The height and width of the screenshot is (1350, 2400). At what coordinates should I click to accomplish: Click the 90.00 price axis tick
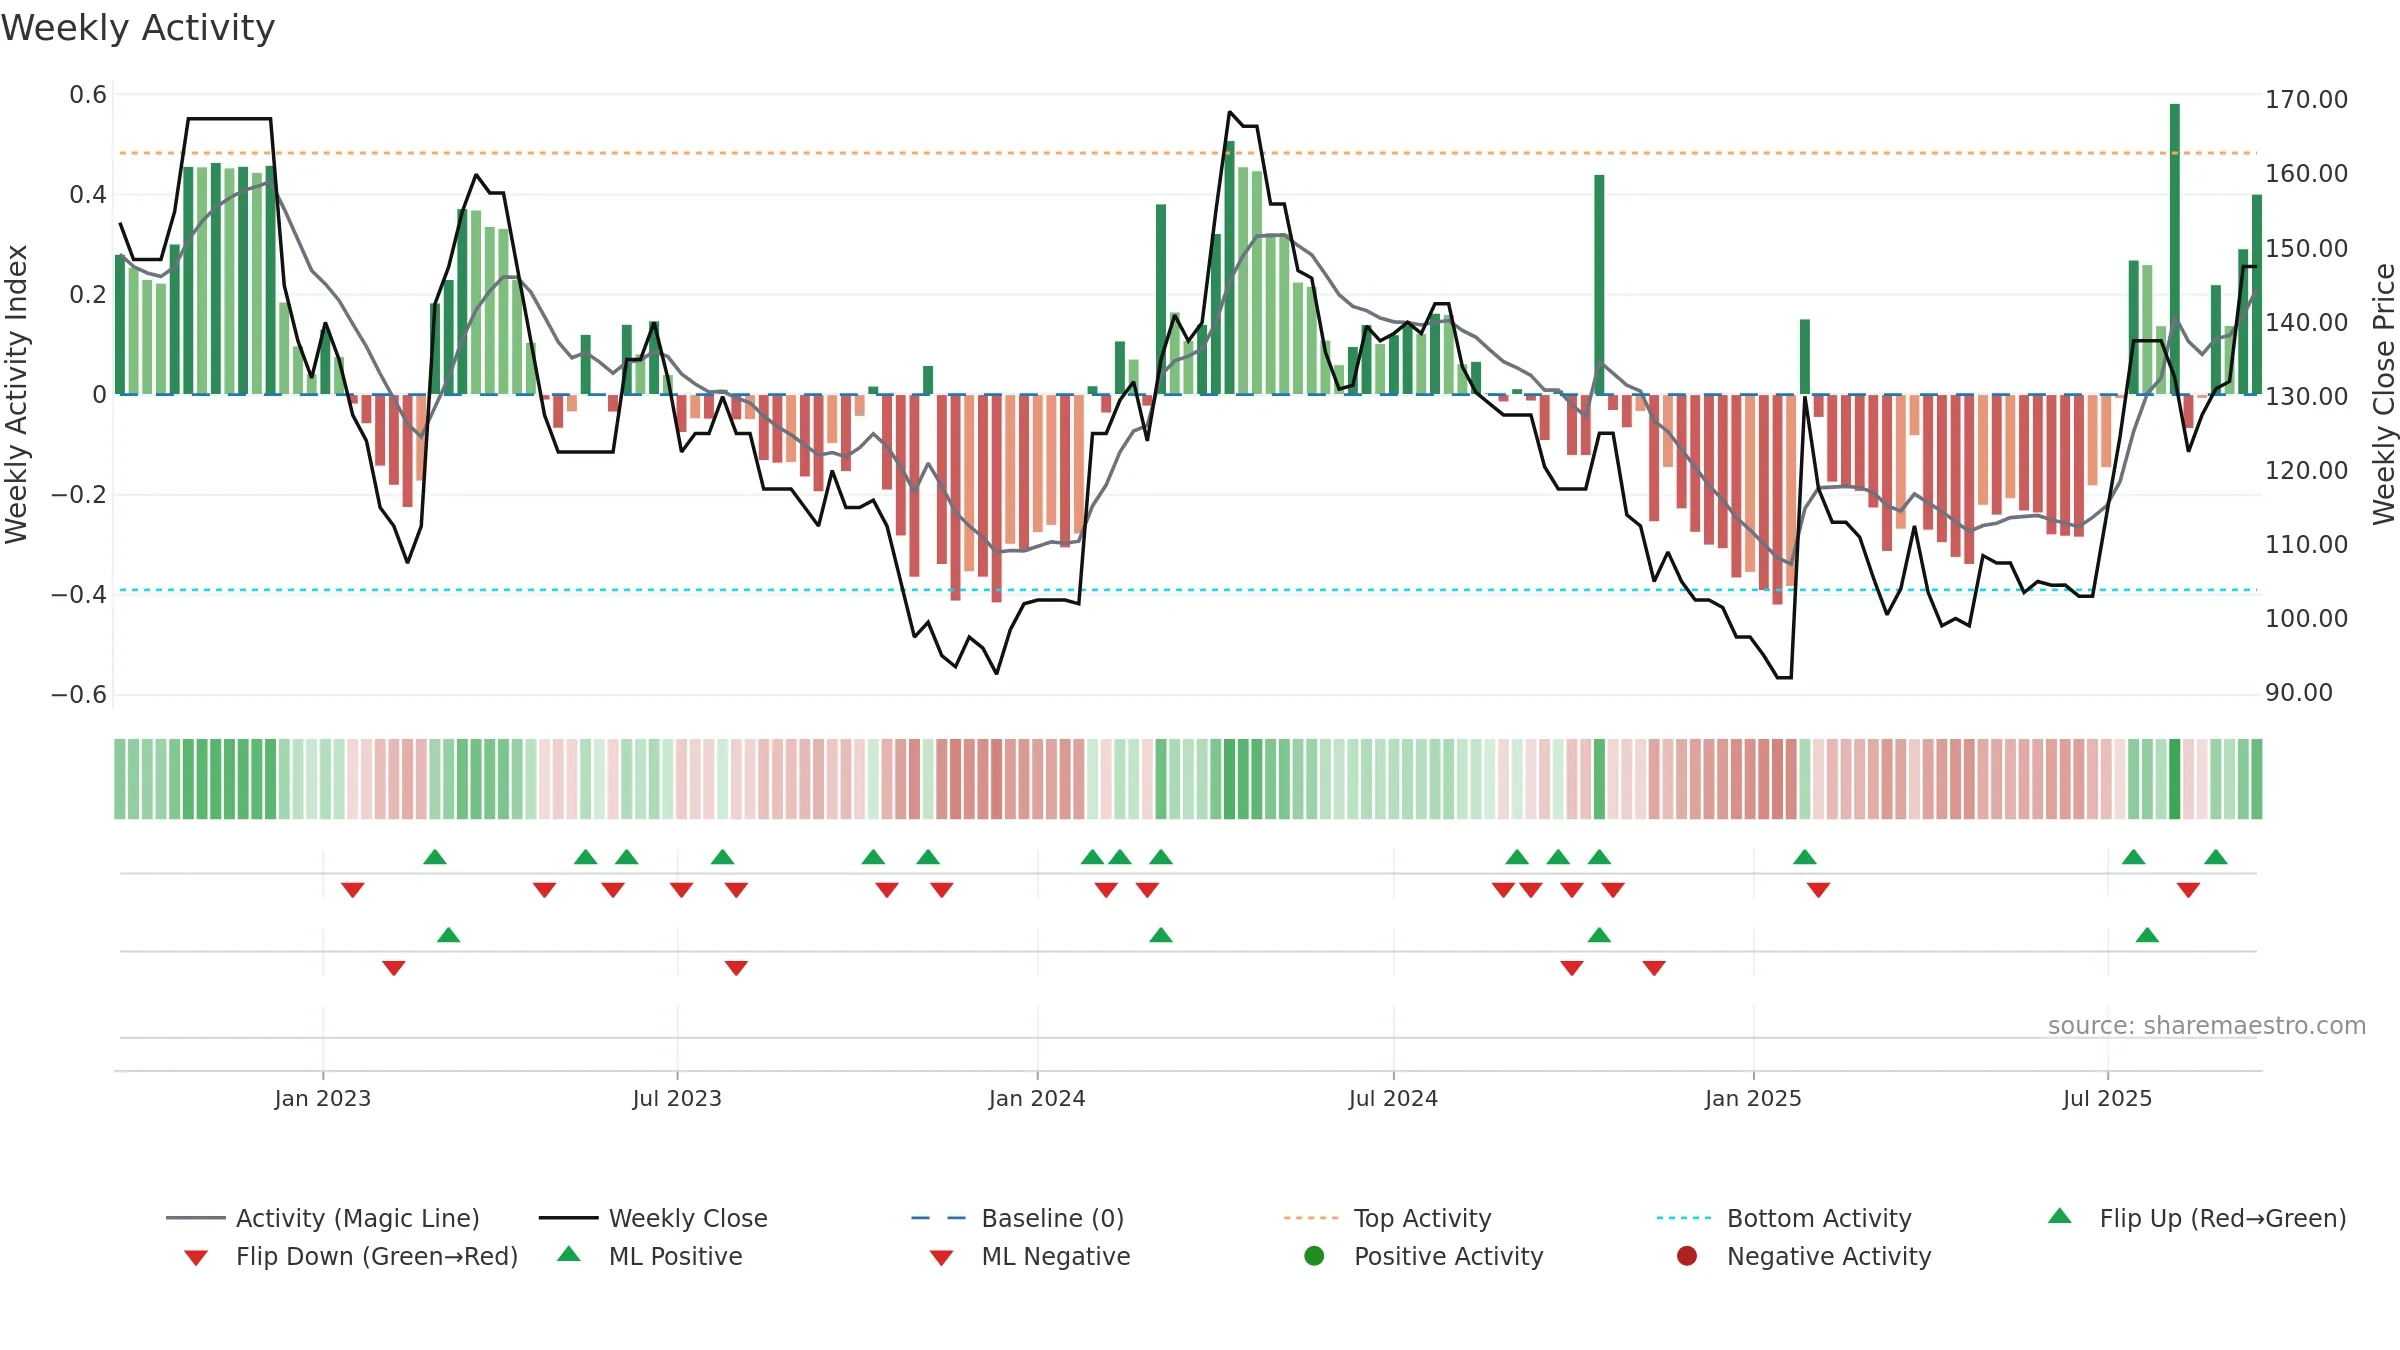(2299, 692)
